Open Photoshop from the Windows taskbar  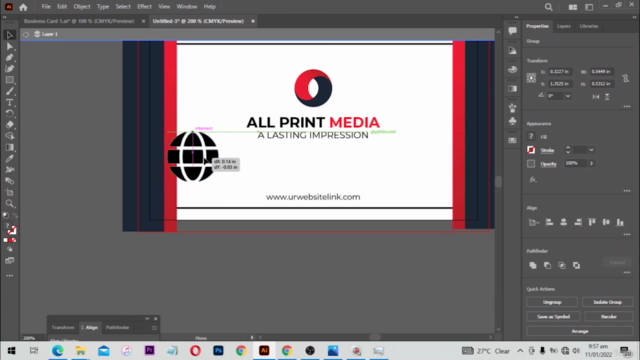pos(218,351)
